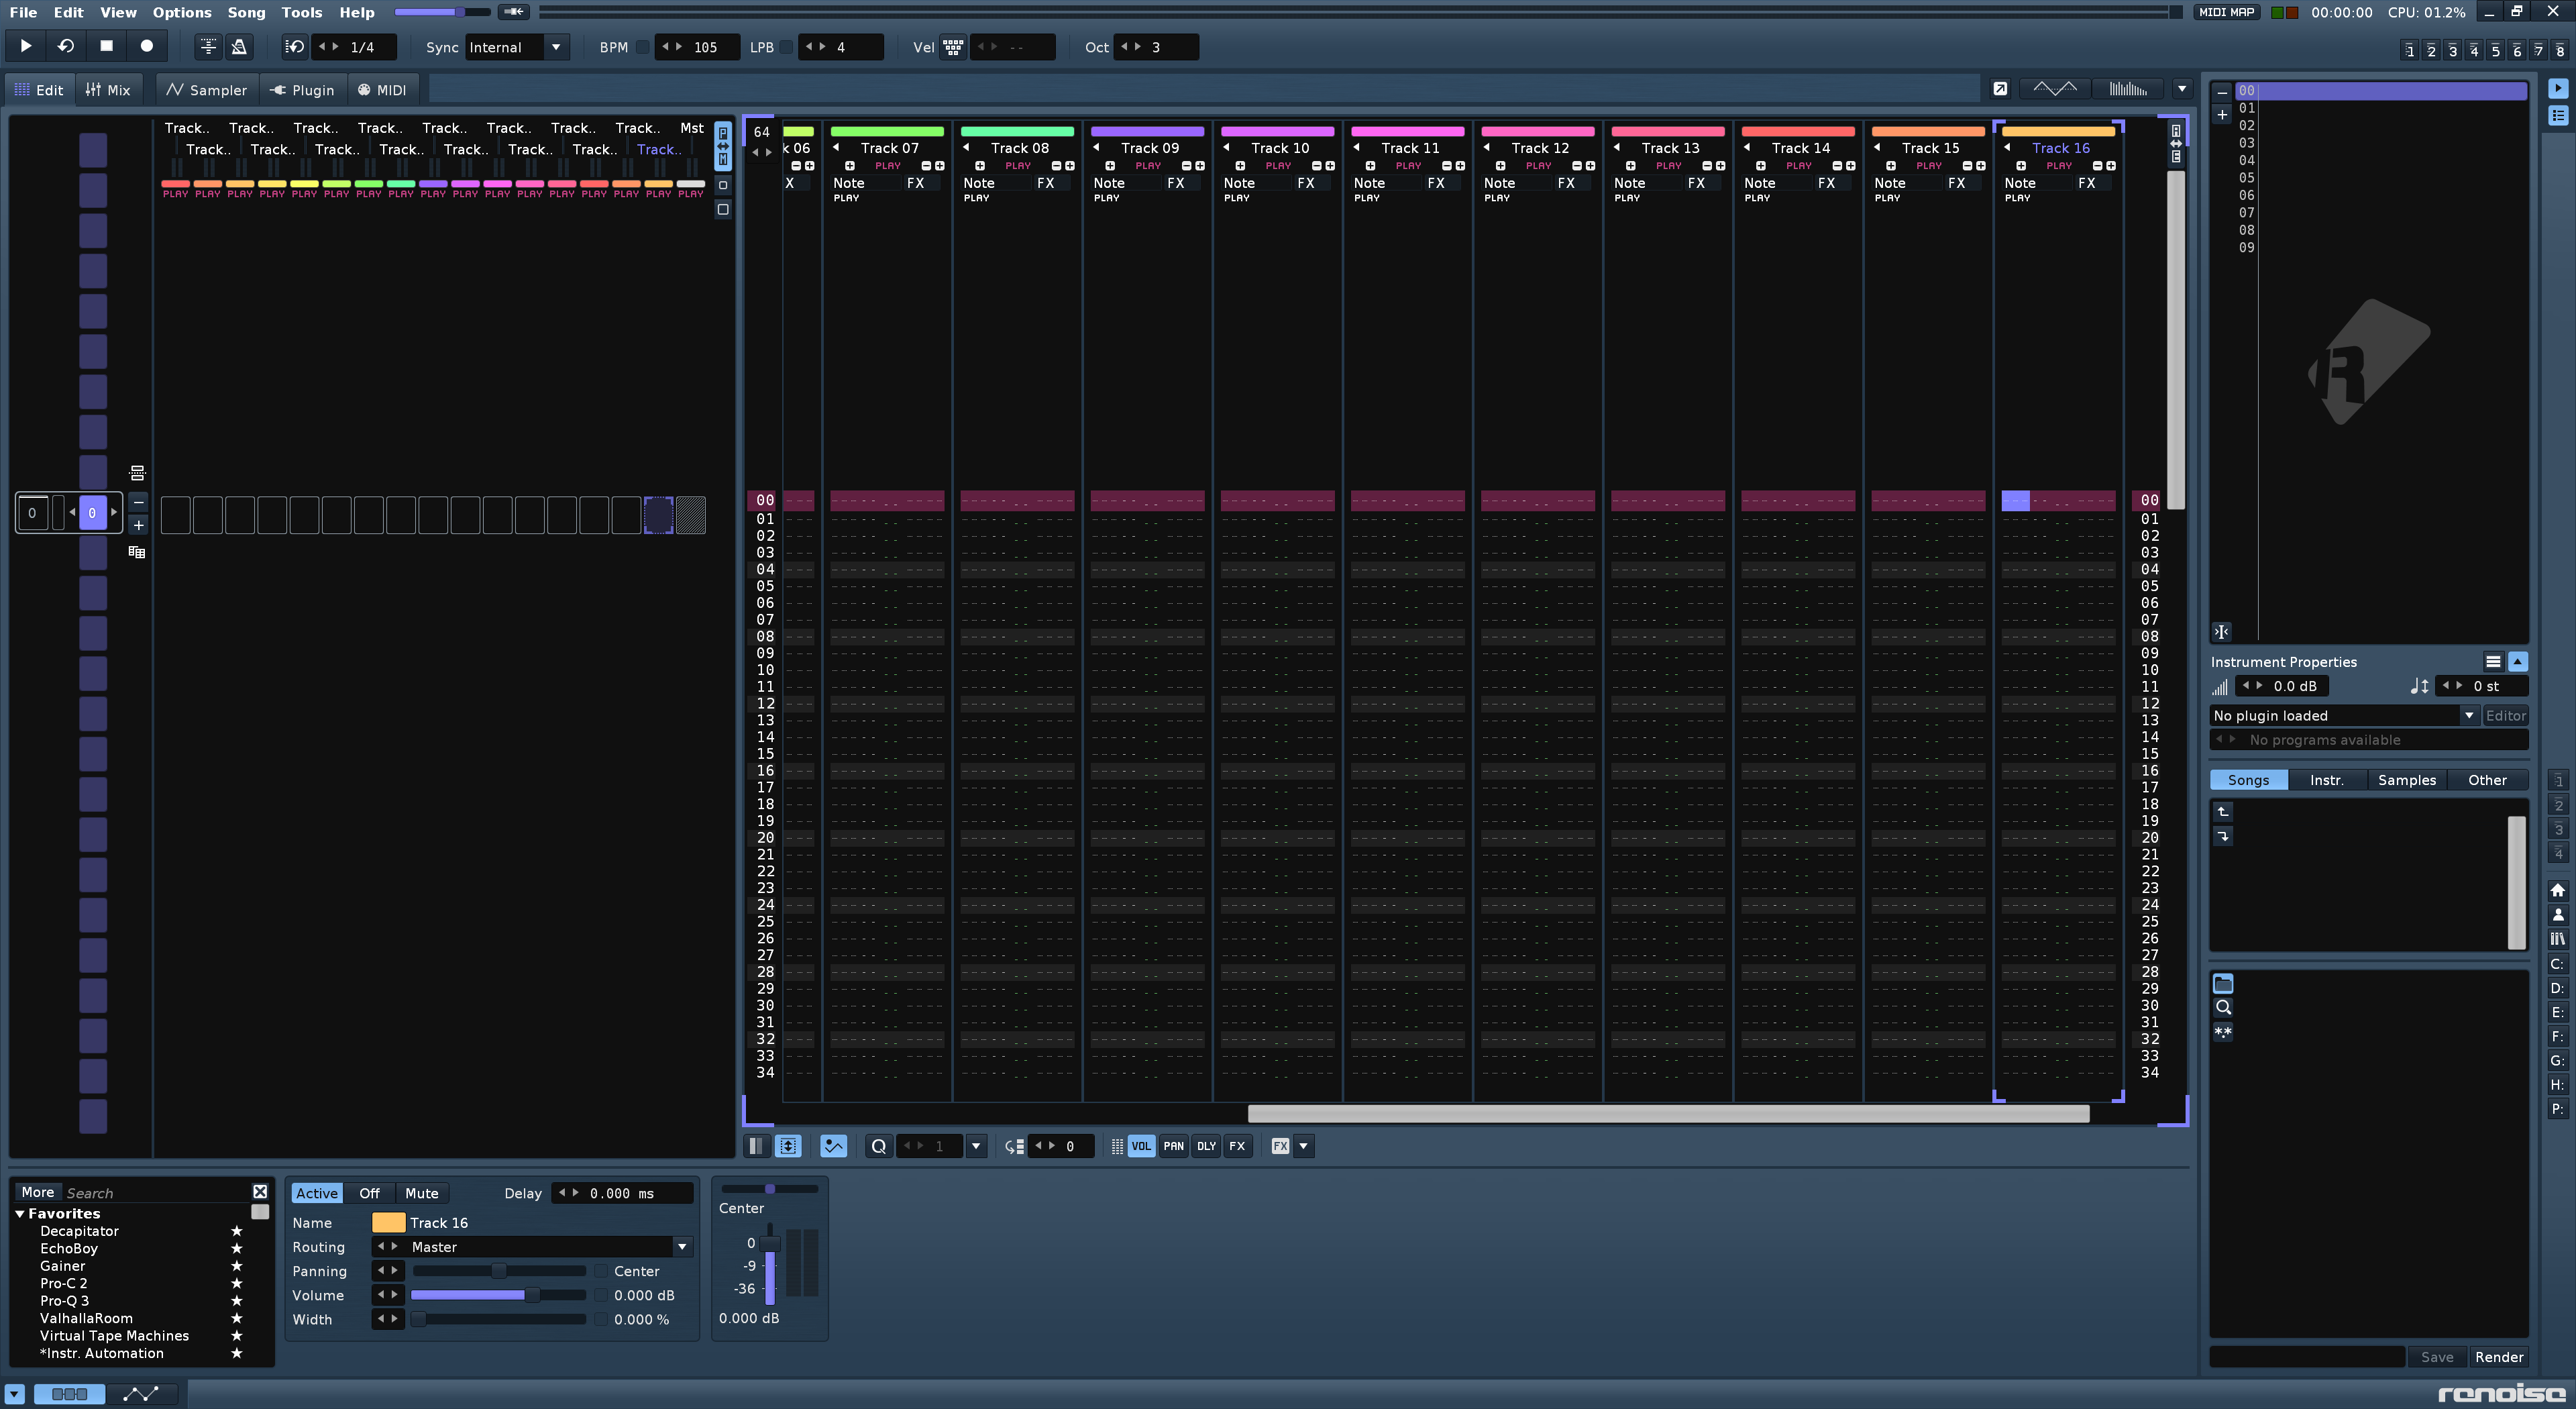The image size is (2576, 1409).
Task: Switch to the MIDI tab
Action: coord(382,90)
